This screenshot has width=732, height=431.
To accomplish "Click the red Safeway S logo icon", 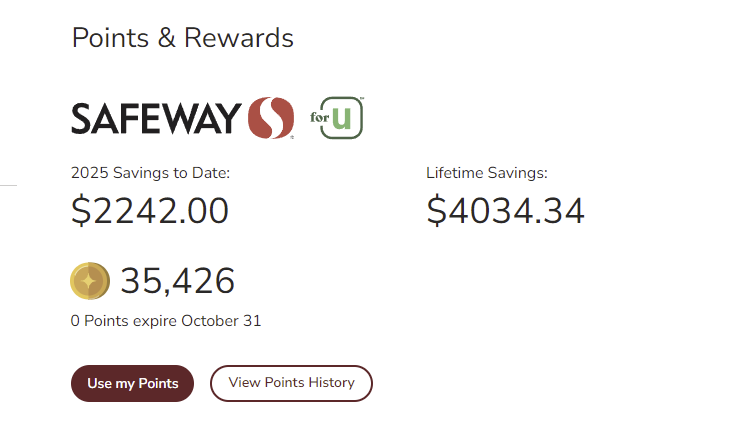I will pos(271,117).
